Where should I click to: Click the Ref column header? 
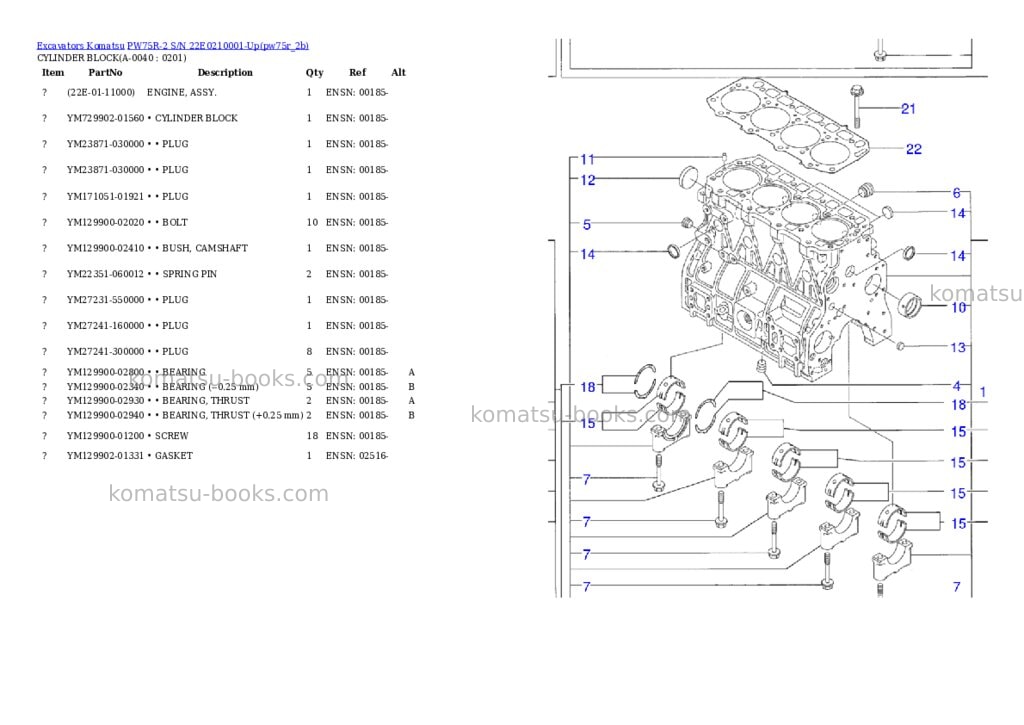(357, 72)
